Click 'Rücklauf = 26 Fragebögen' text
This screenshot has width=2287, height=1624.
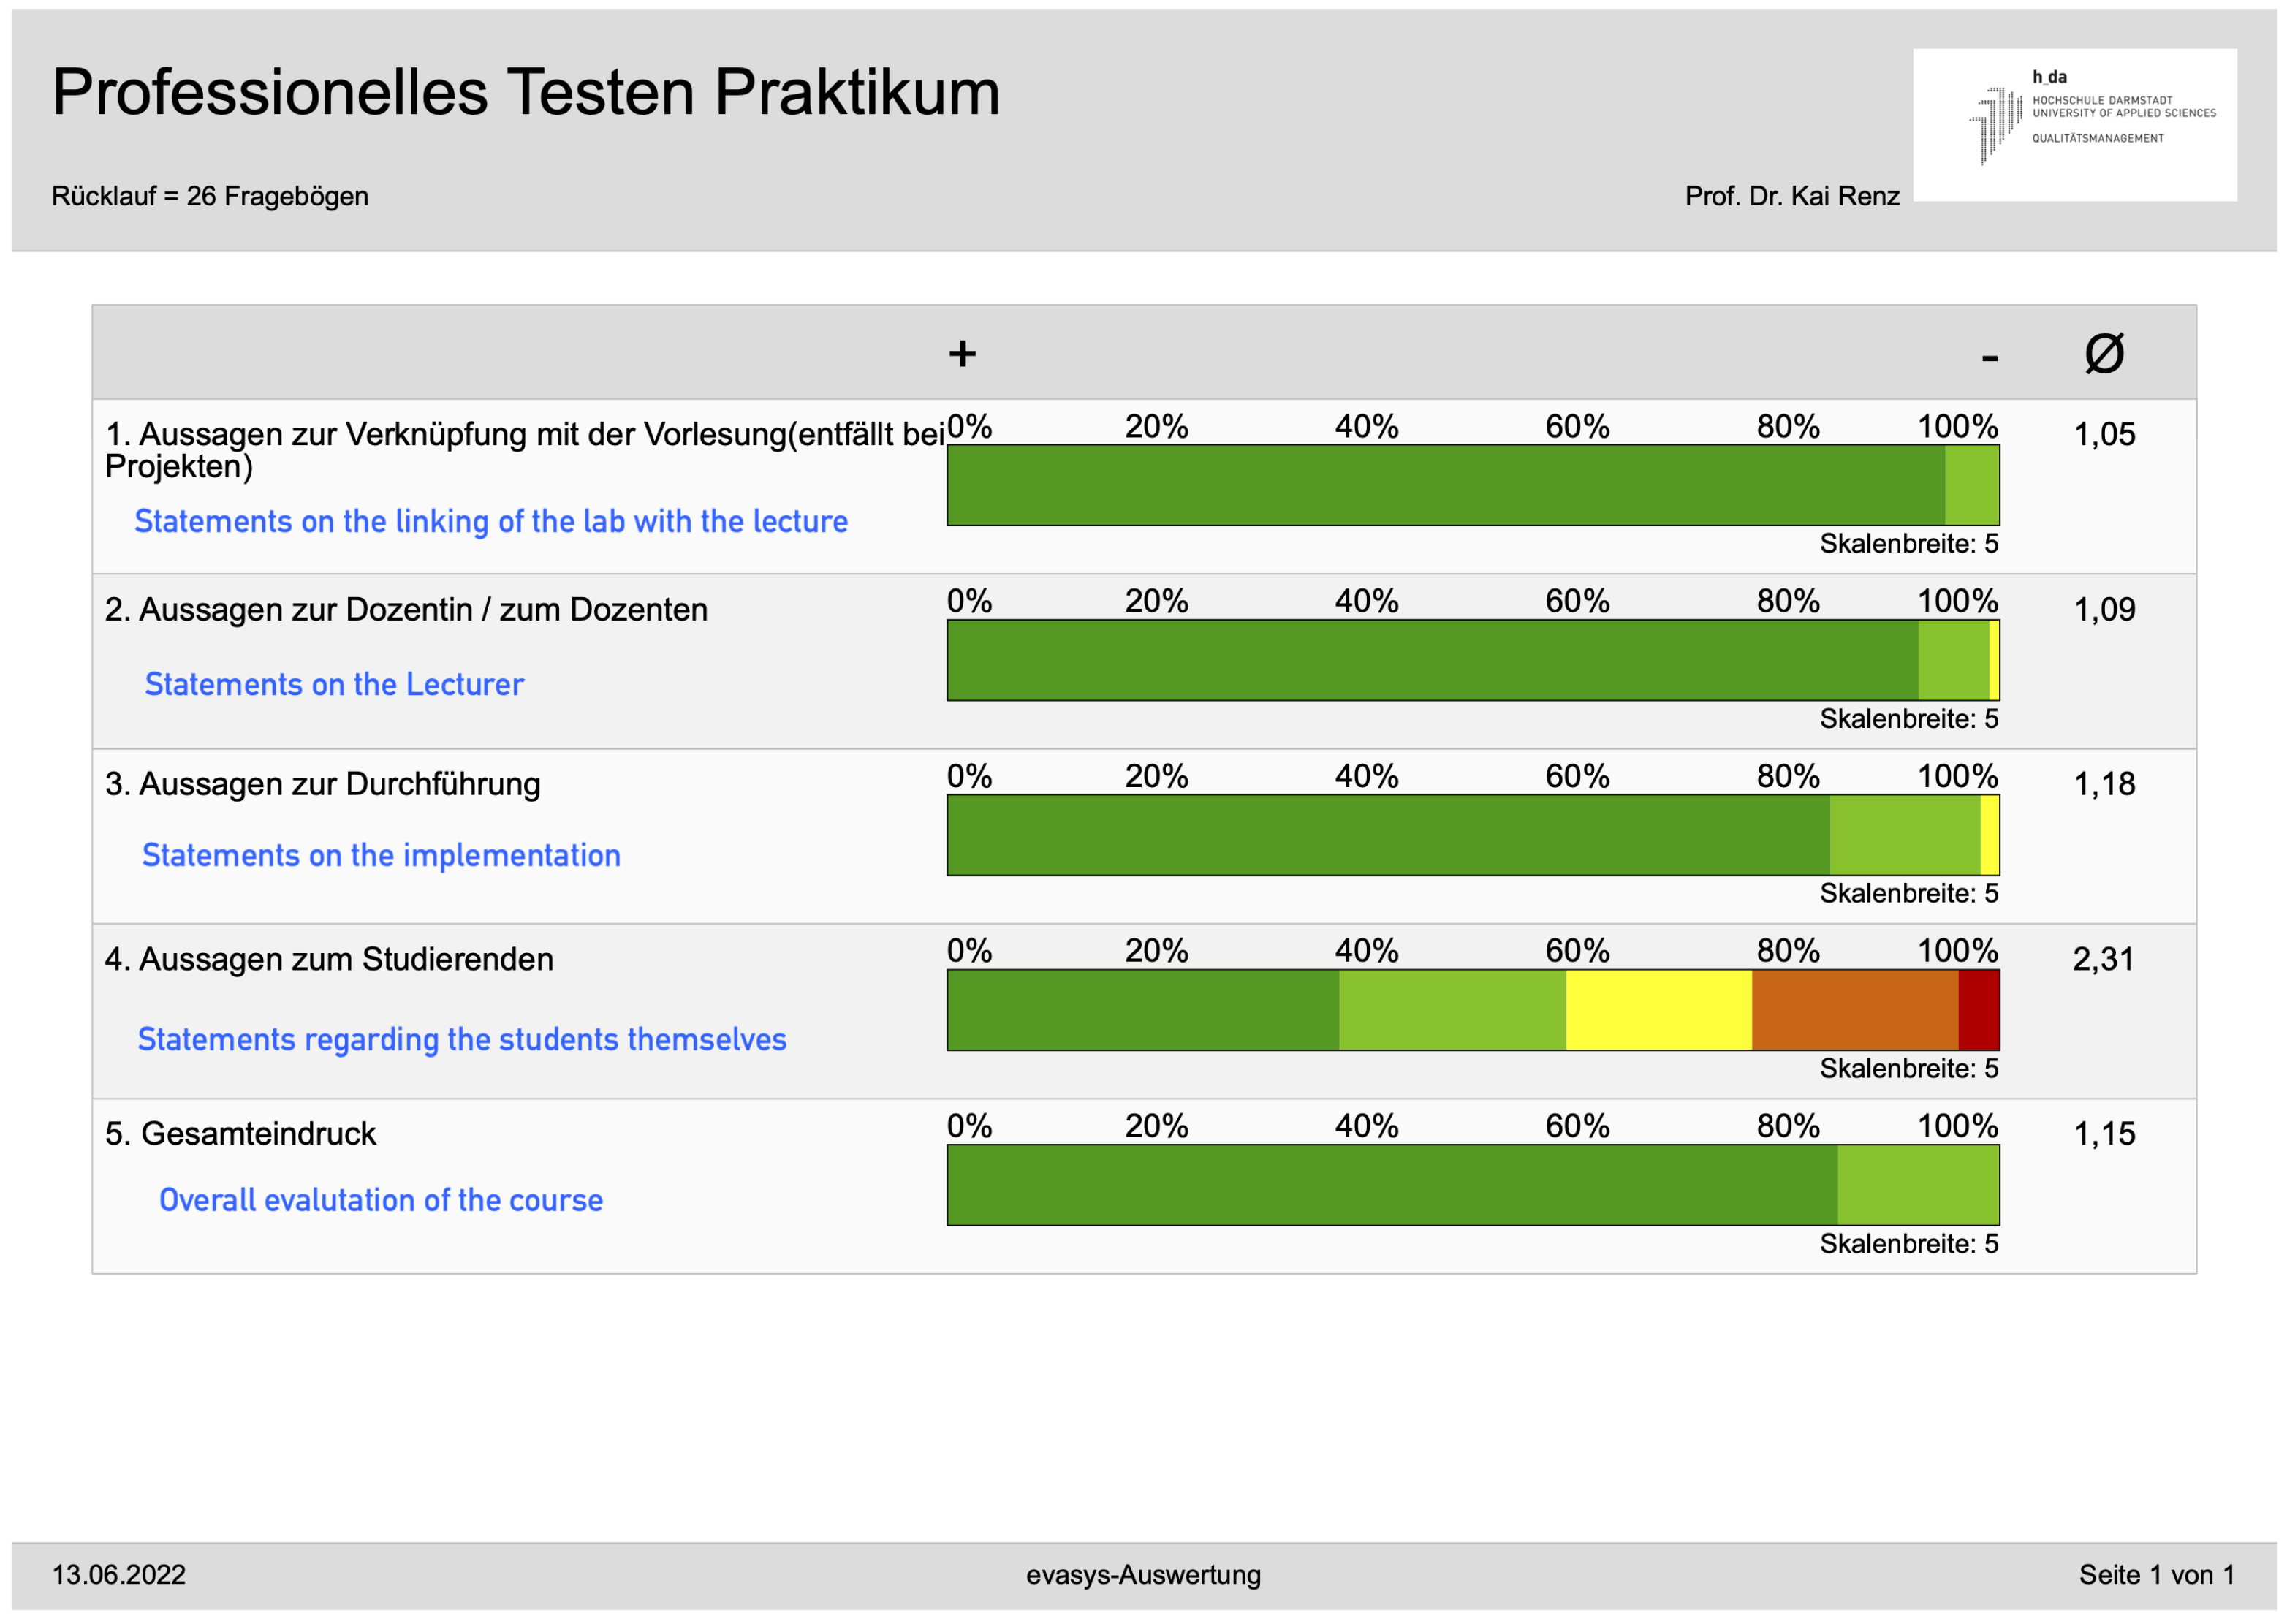210,196
